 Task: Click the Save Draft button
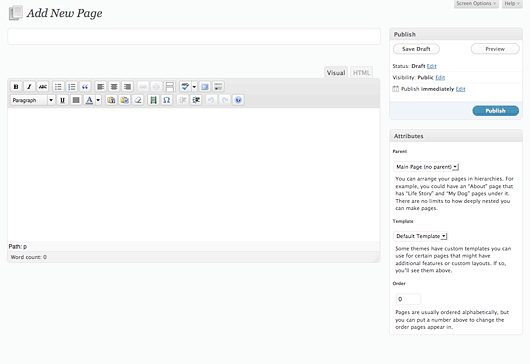coord(416,49)
